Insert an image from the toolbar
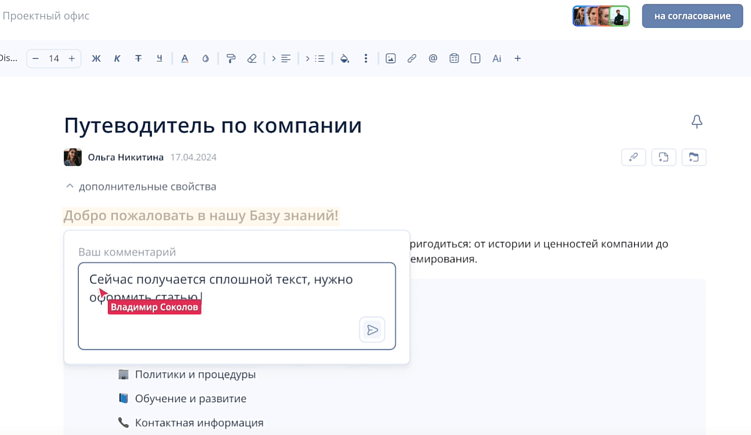 [x=391, y=58]
